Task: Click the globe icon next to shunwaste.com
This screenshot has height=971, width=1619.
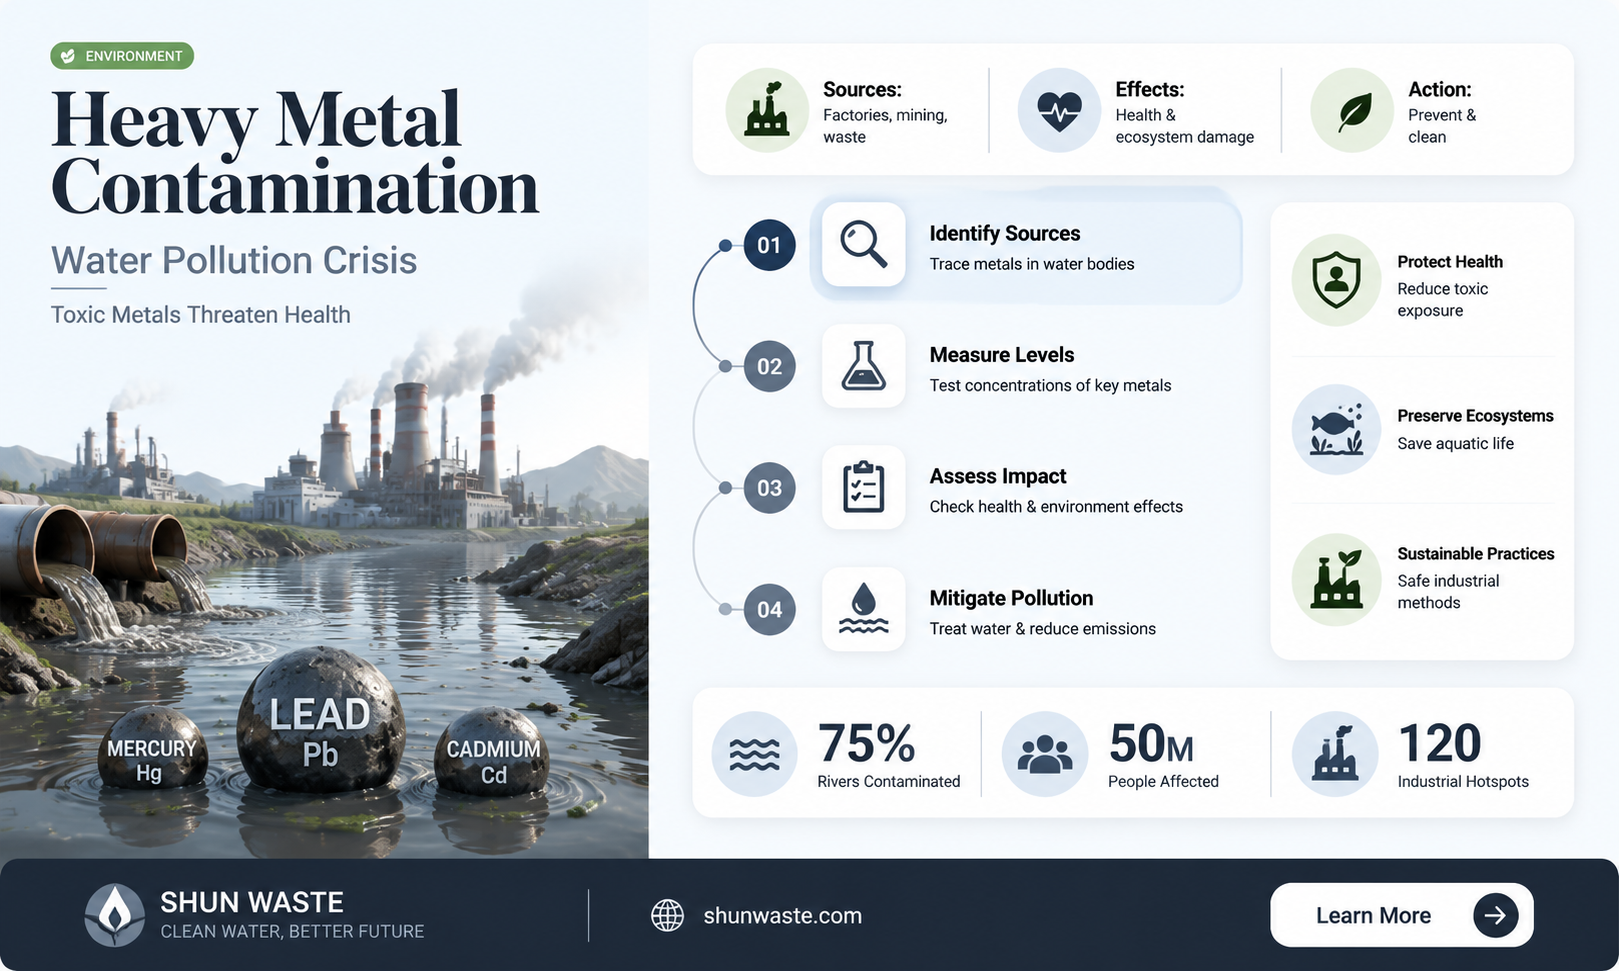Action: click(667, 915)
